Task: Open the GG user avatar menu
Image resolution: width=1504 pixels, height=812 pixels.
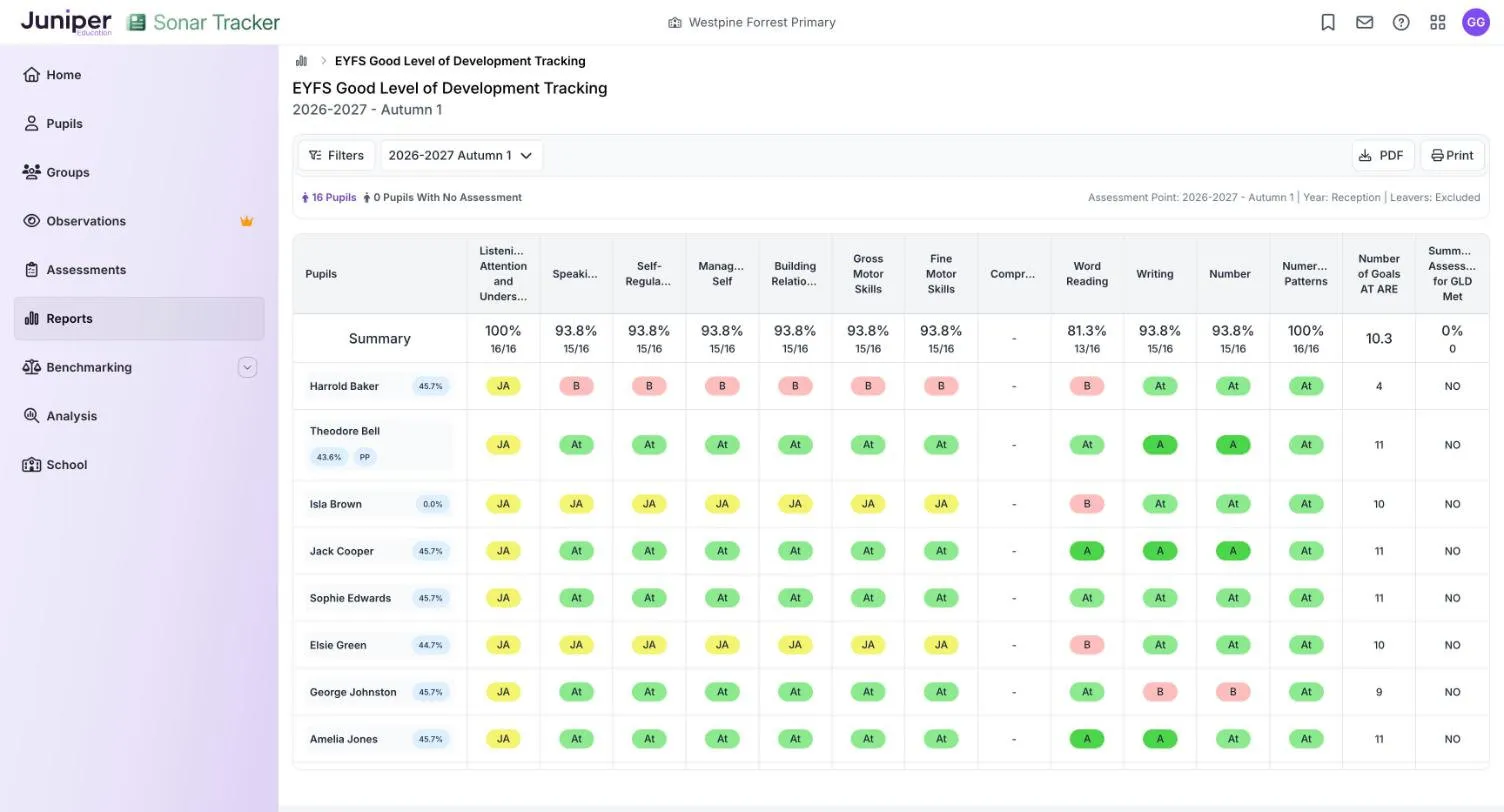Action: pos(1476,22)
